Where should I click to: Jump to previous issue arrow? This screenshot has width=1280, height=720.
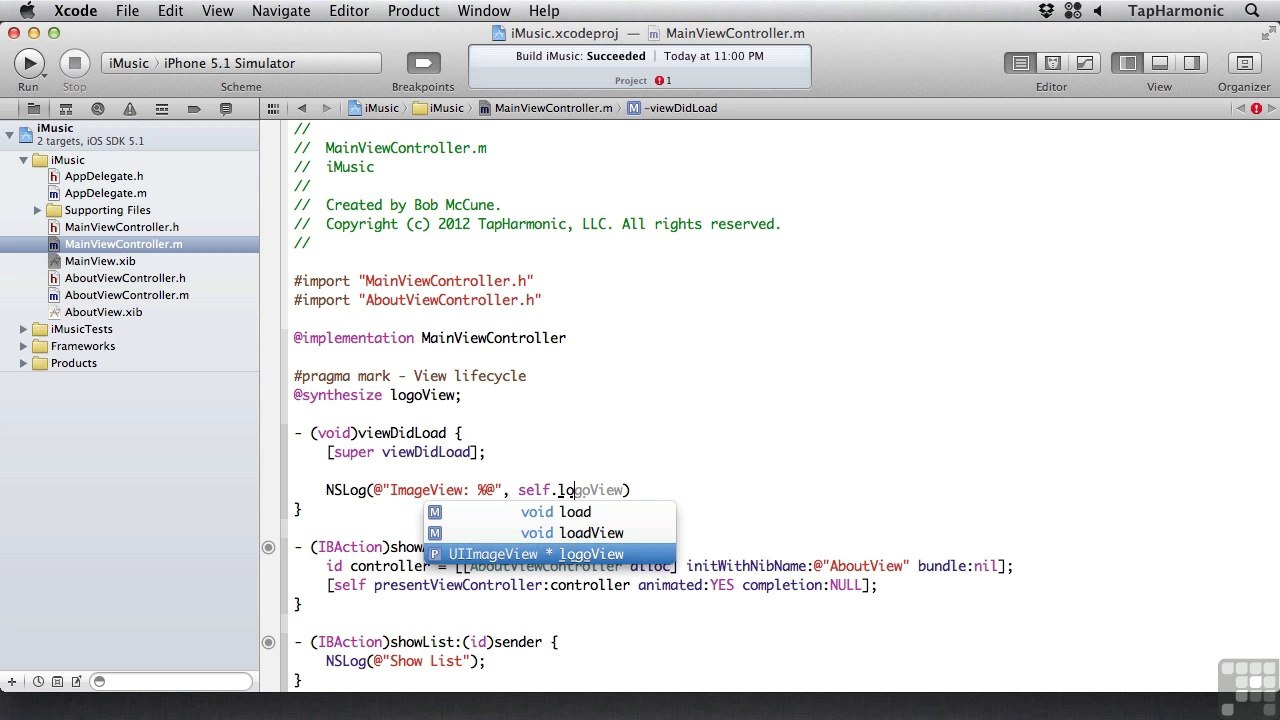[1241, 108]
